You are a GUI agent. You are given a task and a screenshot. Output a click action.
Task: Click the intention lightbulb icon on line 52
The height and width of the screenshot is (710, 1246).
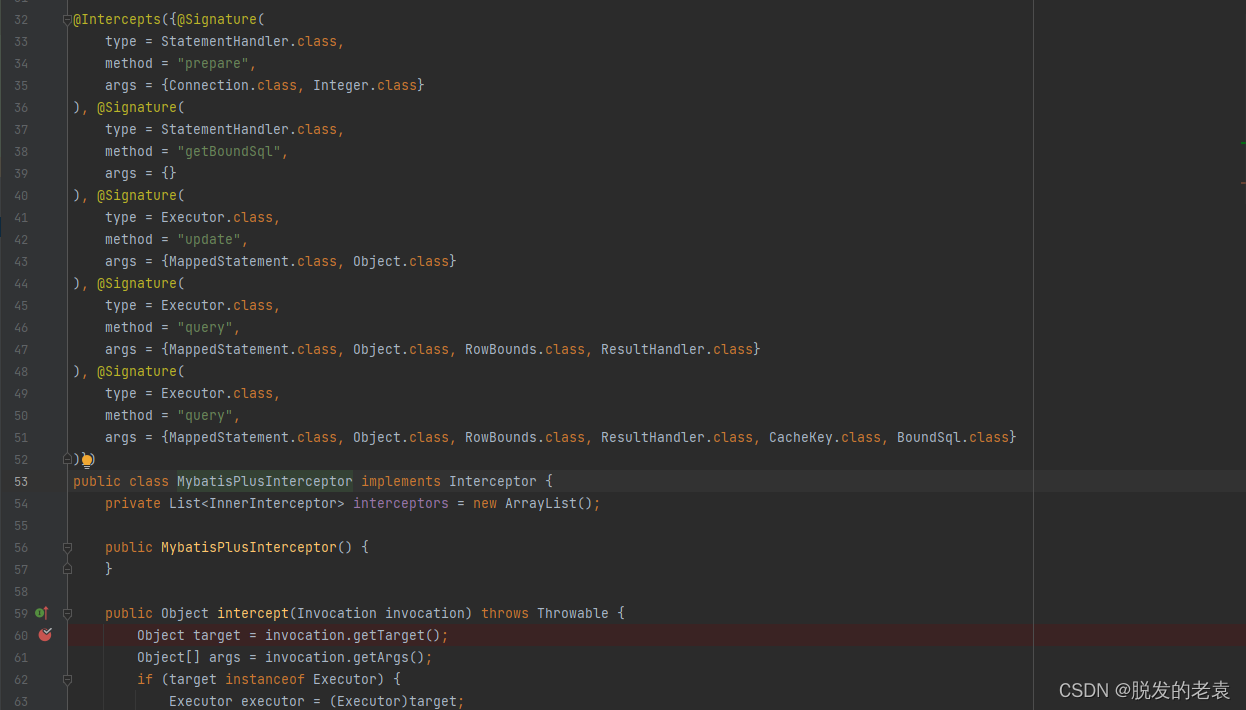pyautogui.click(x=87, y=459)
